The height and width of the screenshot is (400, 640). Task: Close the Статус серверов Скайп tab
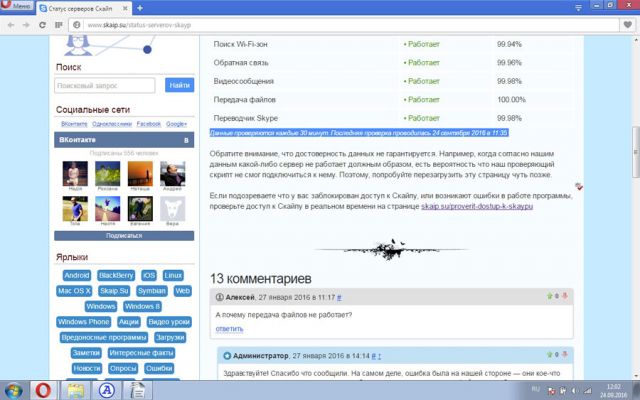click(125, 8)
